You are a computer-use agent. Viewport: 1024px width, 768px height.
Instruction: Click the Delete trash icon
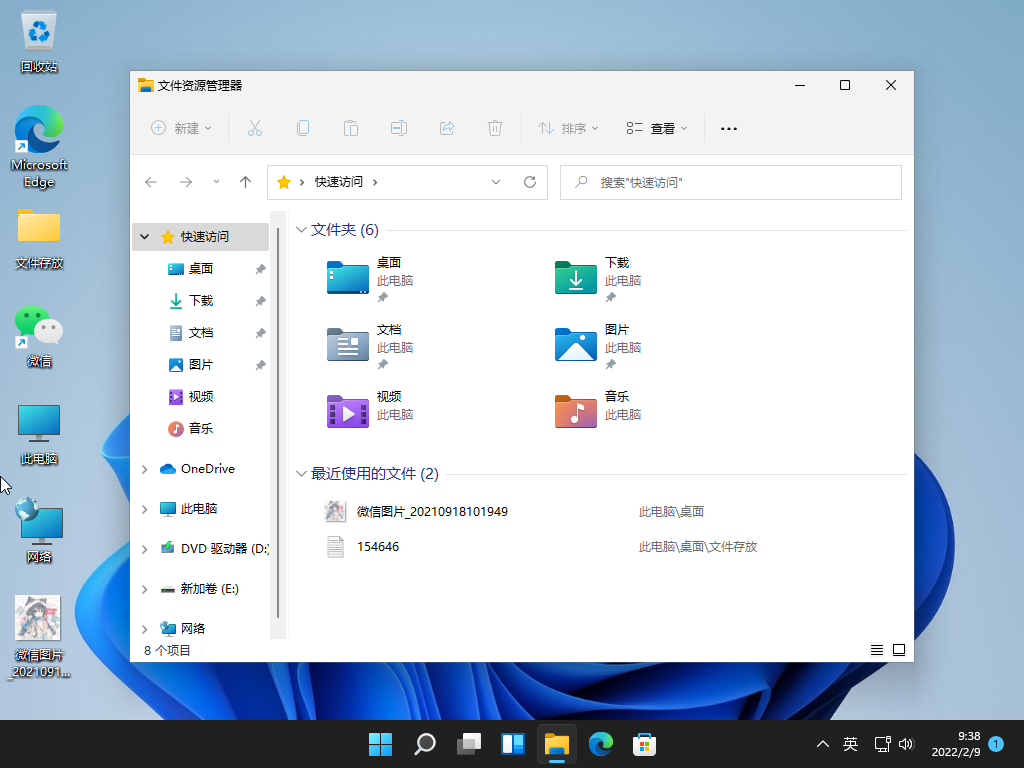tap(495, 128)
